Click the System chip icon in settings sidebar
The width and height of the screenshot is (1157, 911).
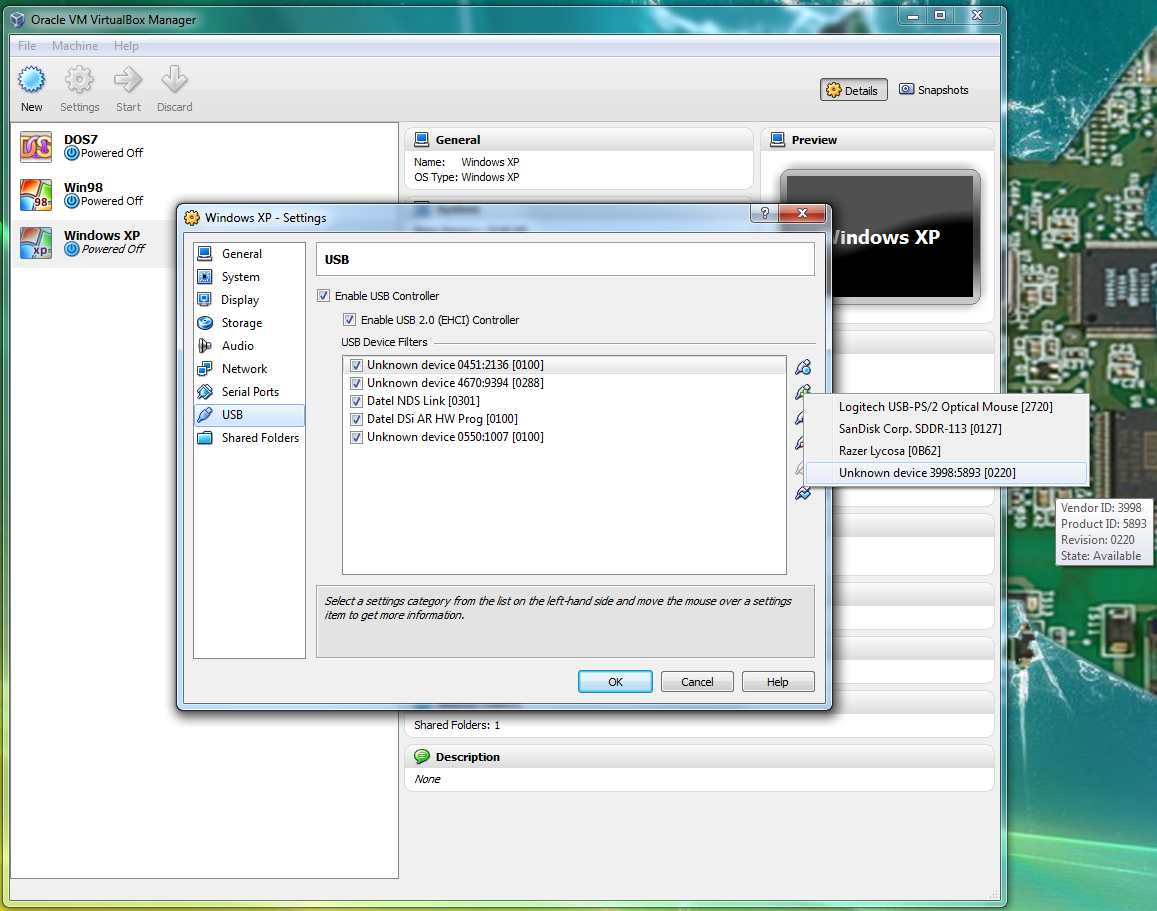point(205,277)
